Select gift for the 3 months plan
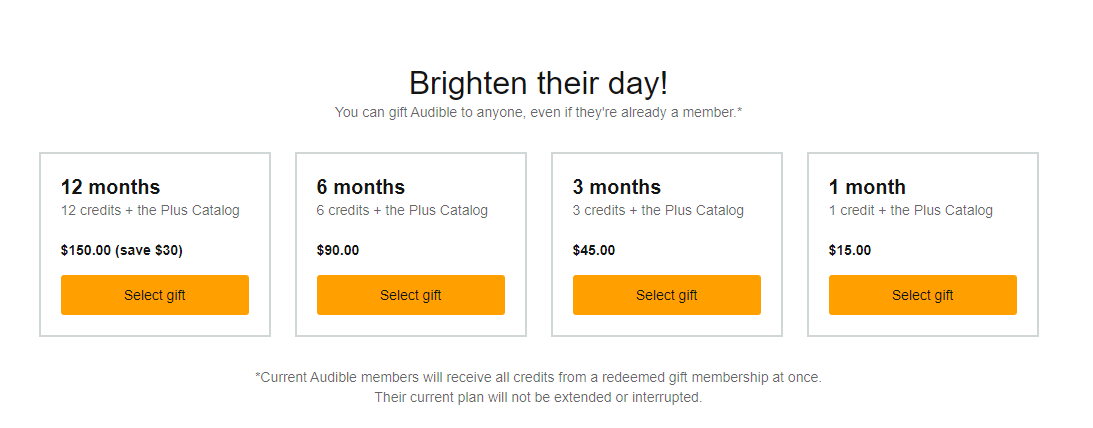Viewport: 1093px width, 428px height. point(667,295)
